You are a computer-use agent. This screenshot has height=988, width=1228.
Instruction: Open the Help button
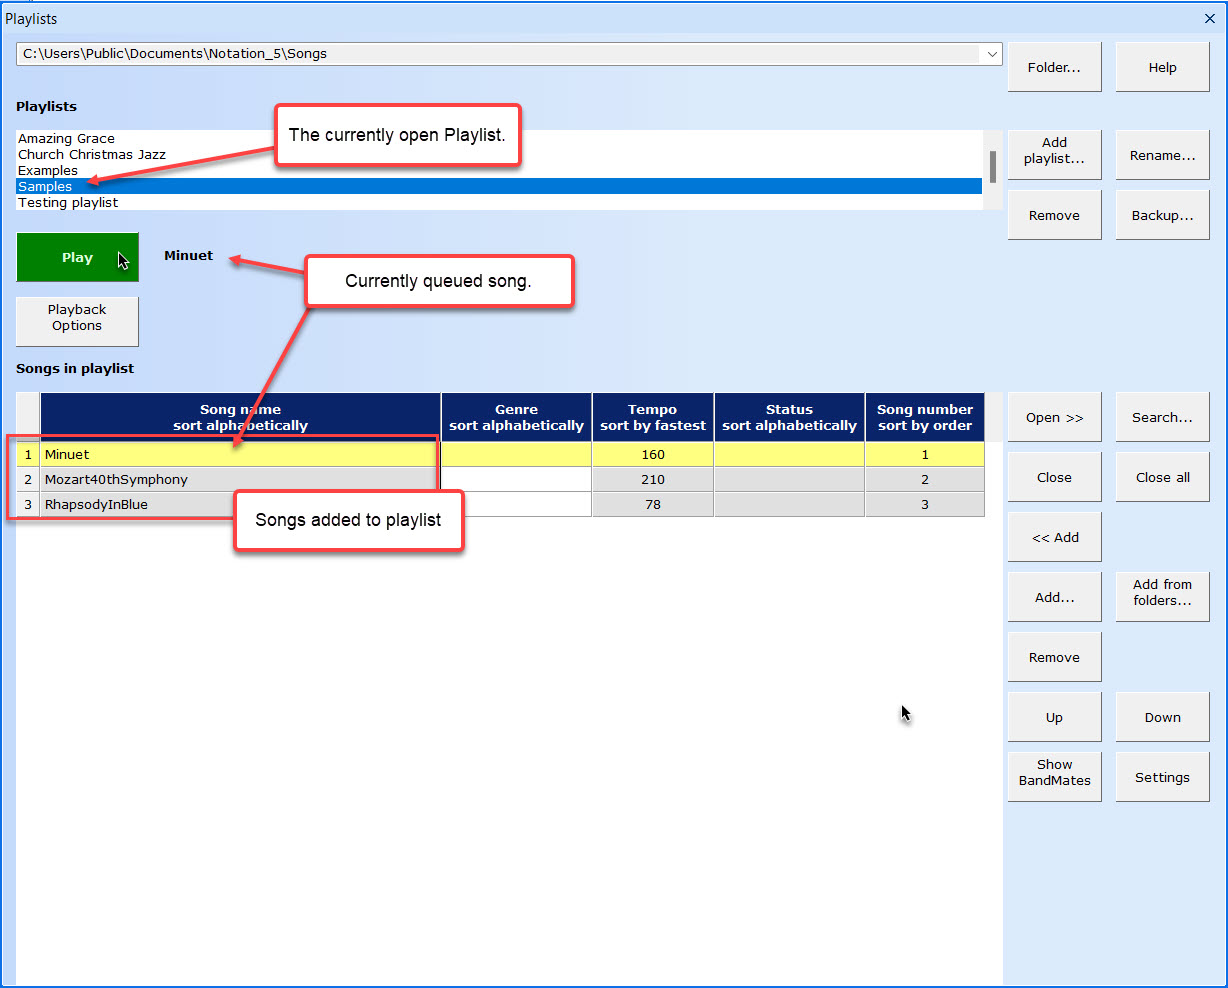point(1162,67)
